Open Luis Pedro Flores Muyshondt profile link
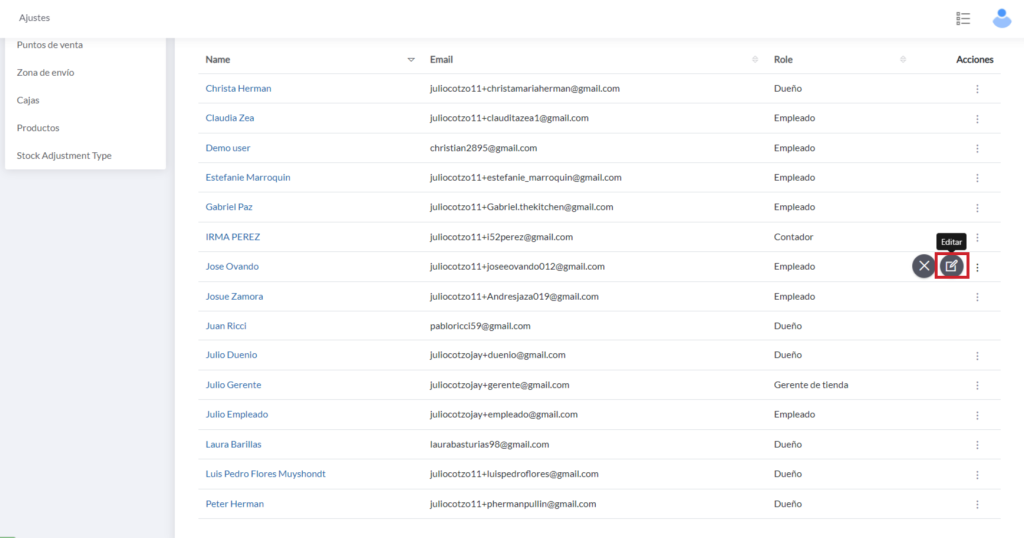 click(265, 474)
